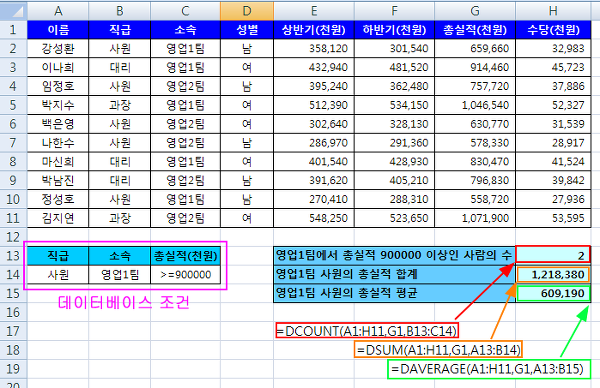Click header cell 수당(천원)

click(x=553, y=30)
